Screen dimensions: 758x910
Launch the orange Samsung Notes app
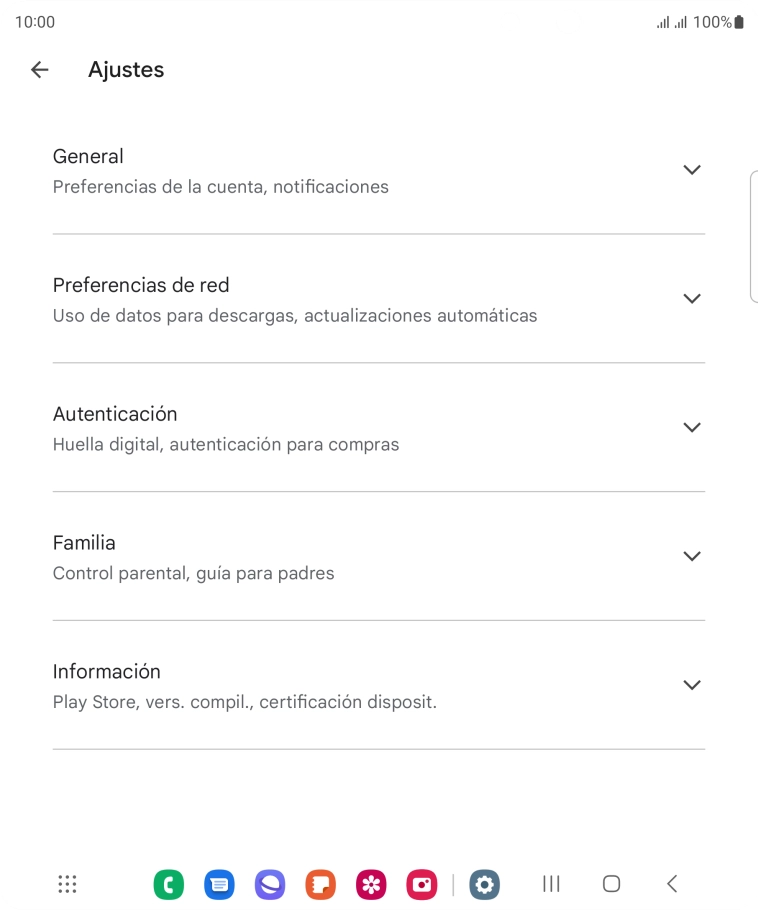coord(320,884)
